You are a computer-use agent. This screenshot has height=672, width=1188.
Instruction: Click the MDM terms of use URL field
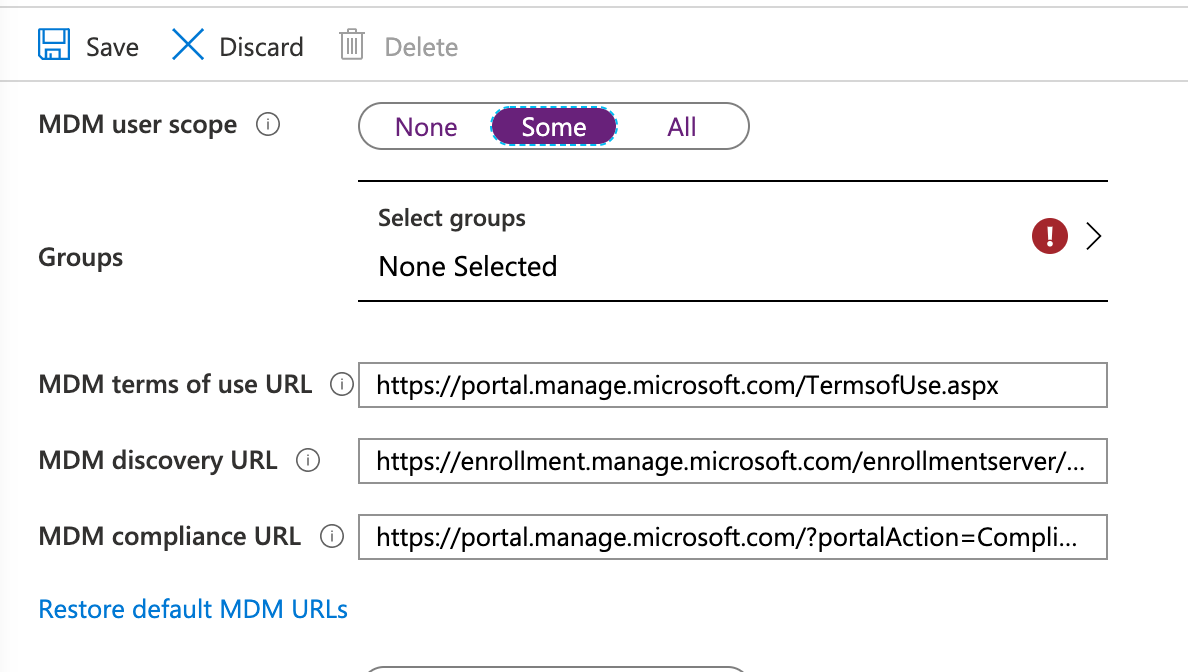tap(732, 385)
